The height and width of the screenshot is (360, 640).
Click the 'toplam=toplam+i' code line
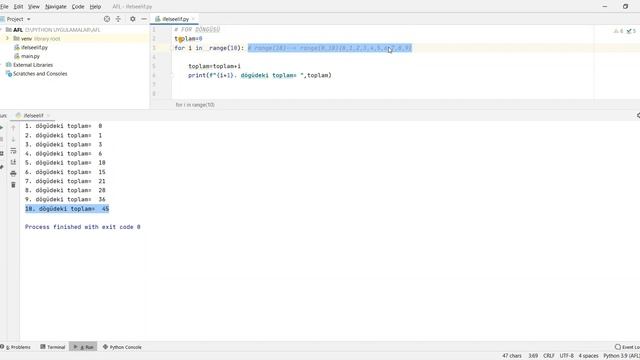click(x=214, y=66)
